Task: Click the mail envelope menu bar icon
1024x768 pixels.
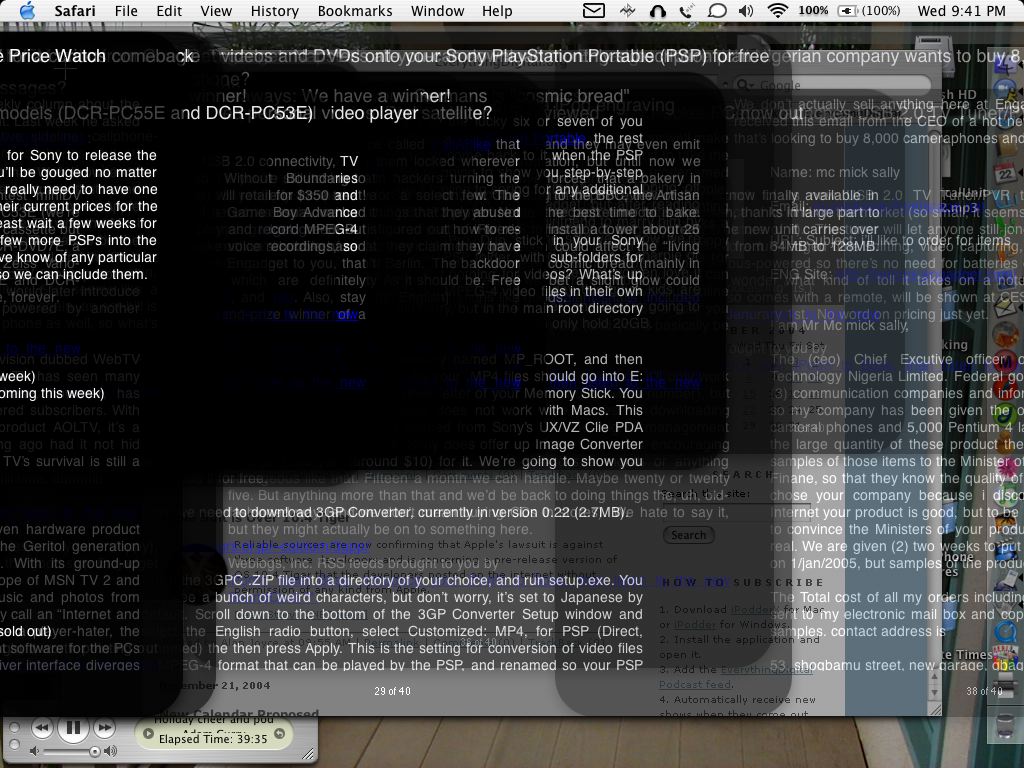Action: click(x=594, y=10)
